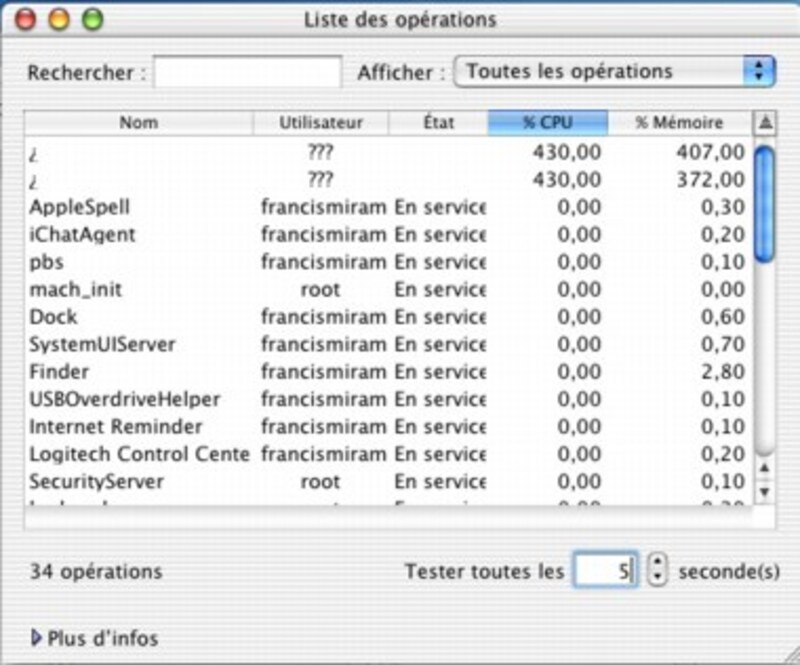
Task: Click the scrollbar down arrow
Action: click(x=764, y=491)
